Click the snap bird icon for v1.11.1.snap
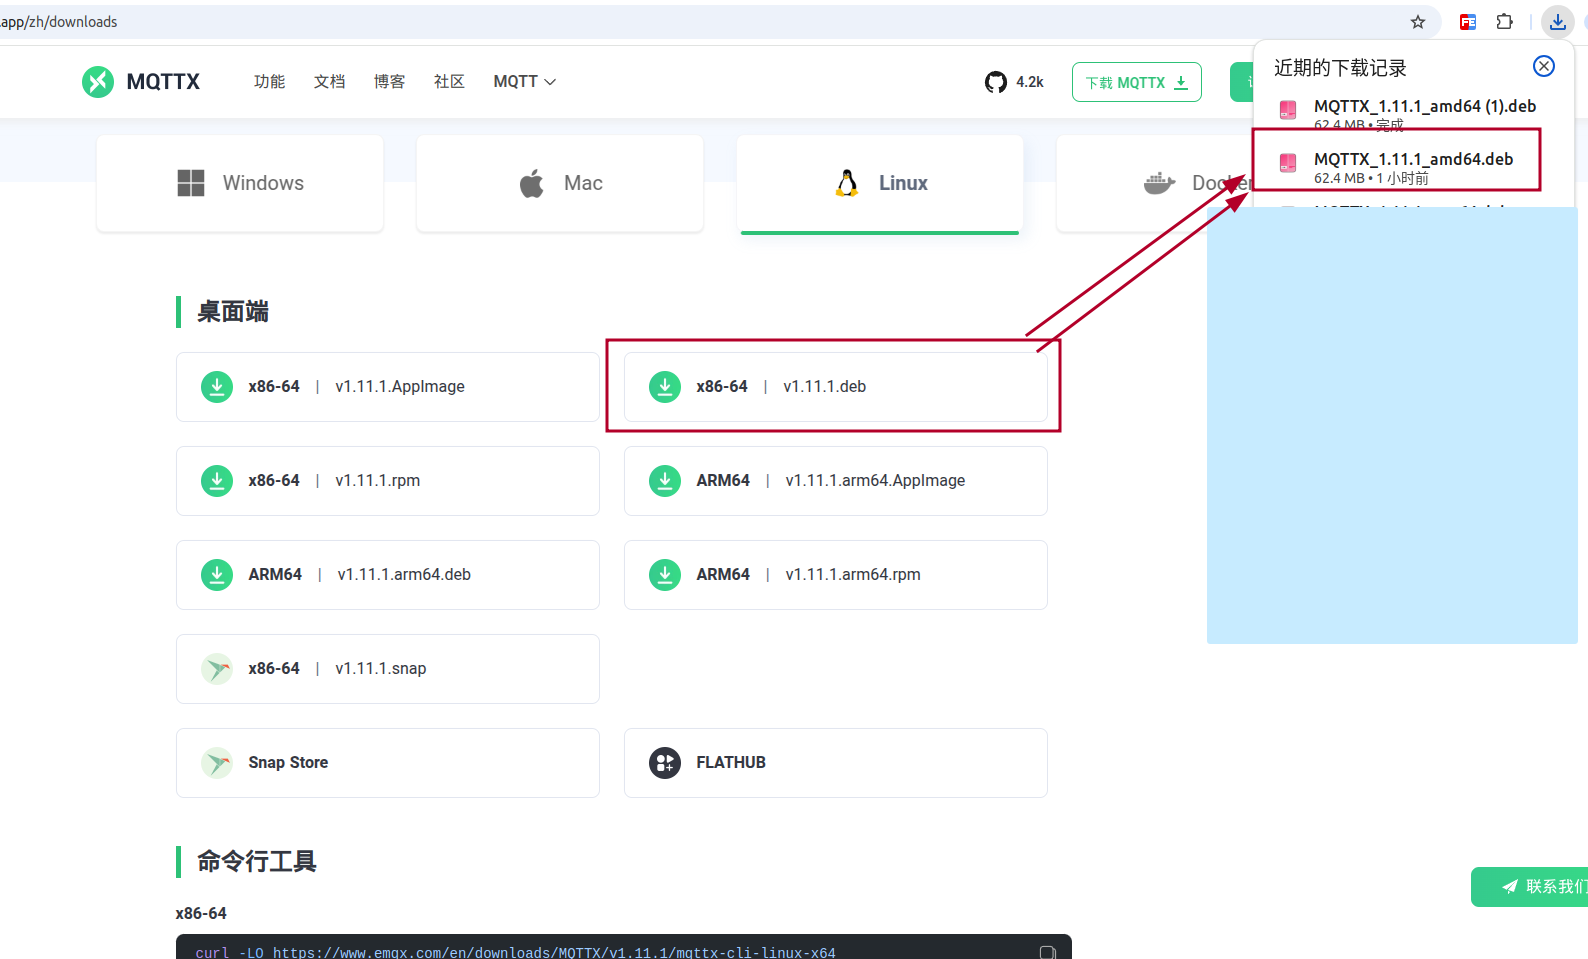This screenshot has height=959, width=1588. 217,669
